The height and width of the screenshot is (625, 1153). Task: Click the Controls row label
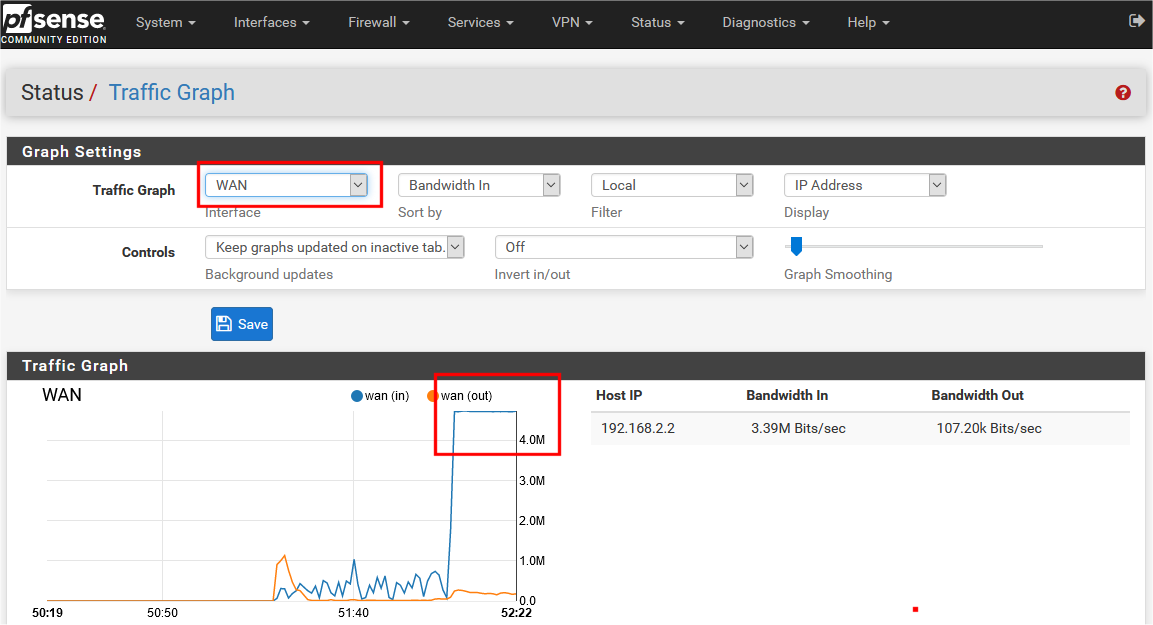pos(149,252)
